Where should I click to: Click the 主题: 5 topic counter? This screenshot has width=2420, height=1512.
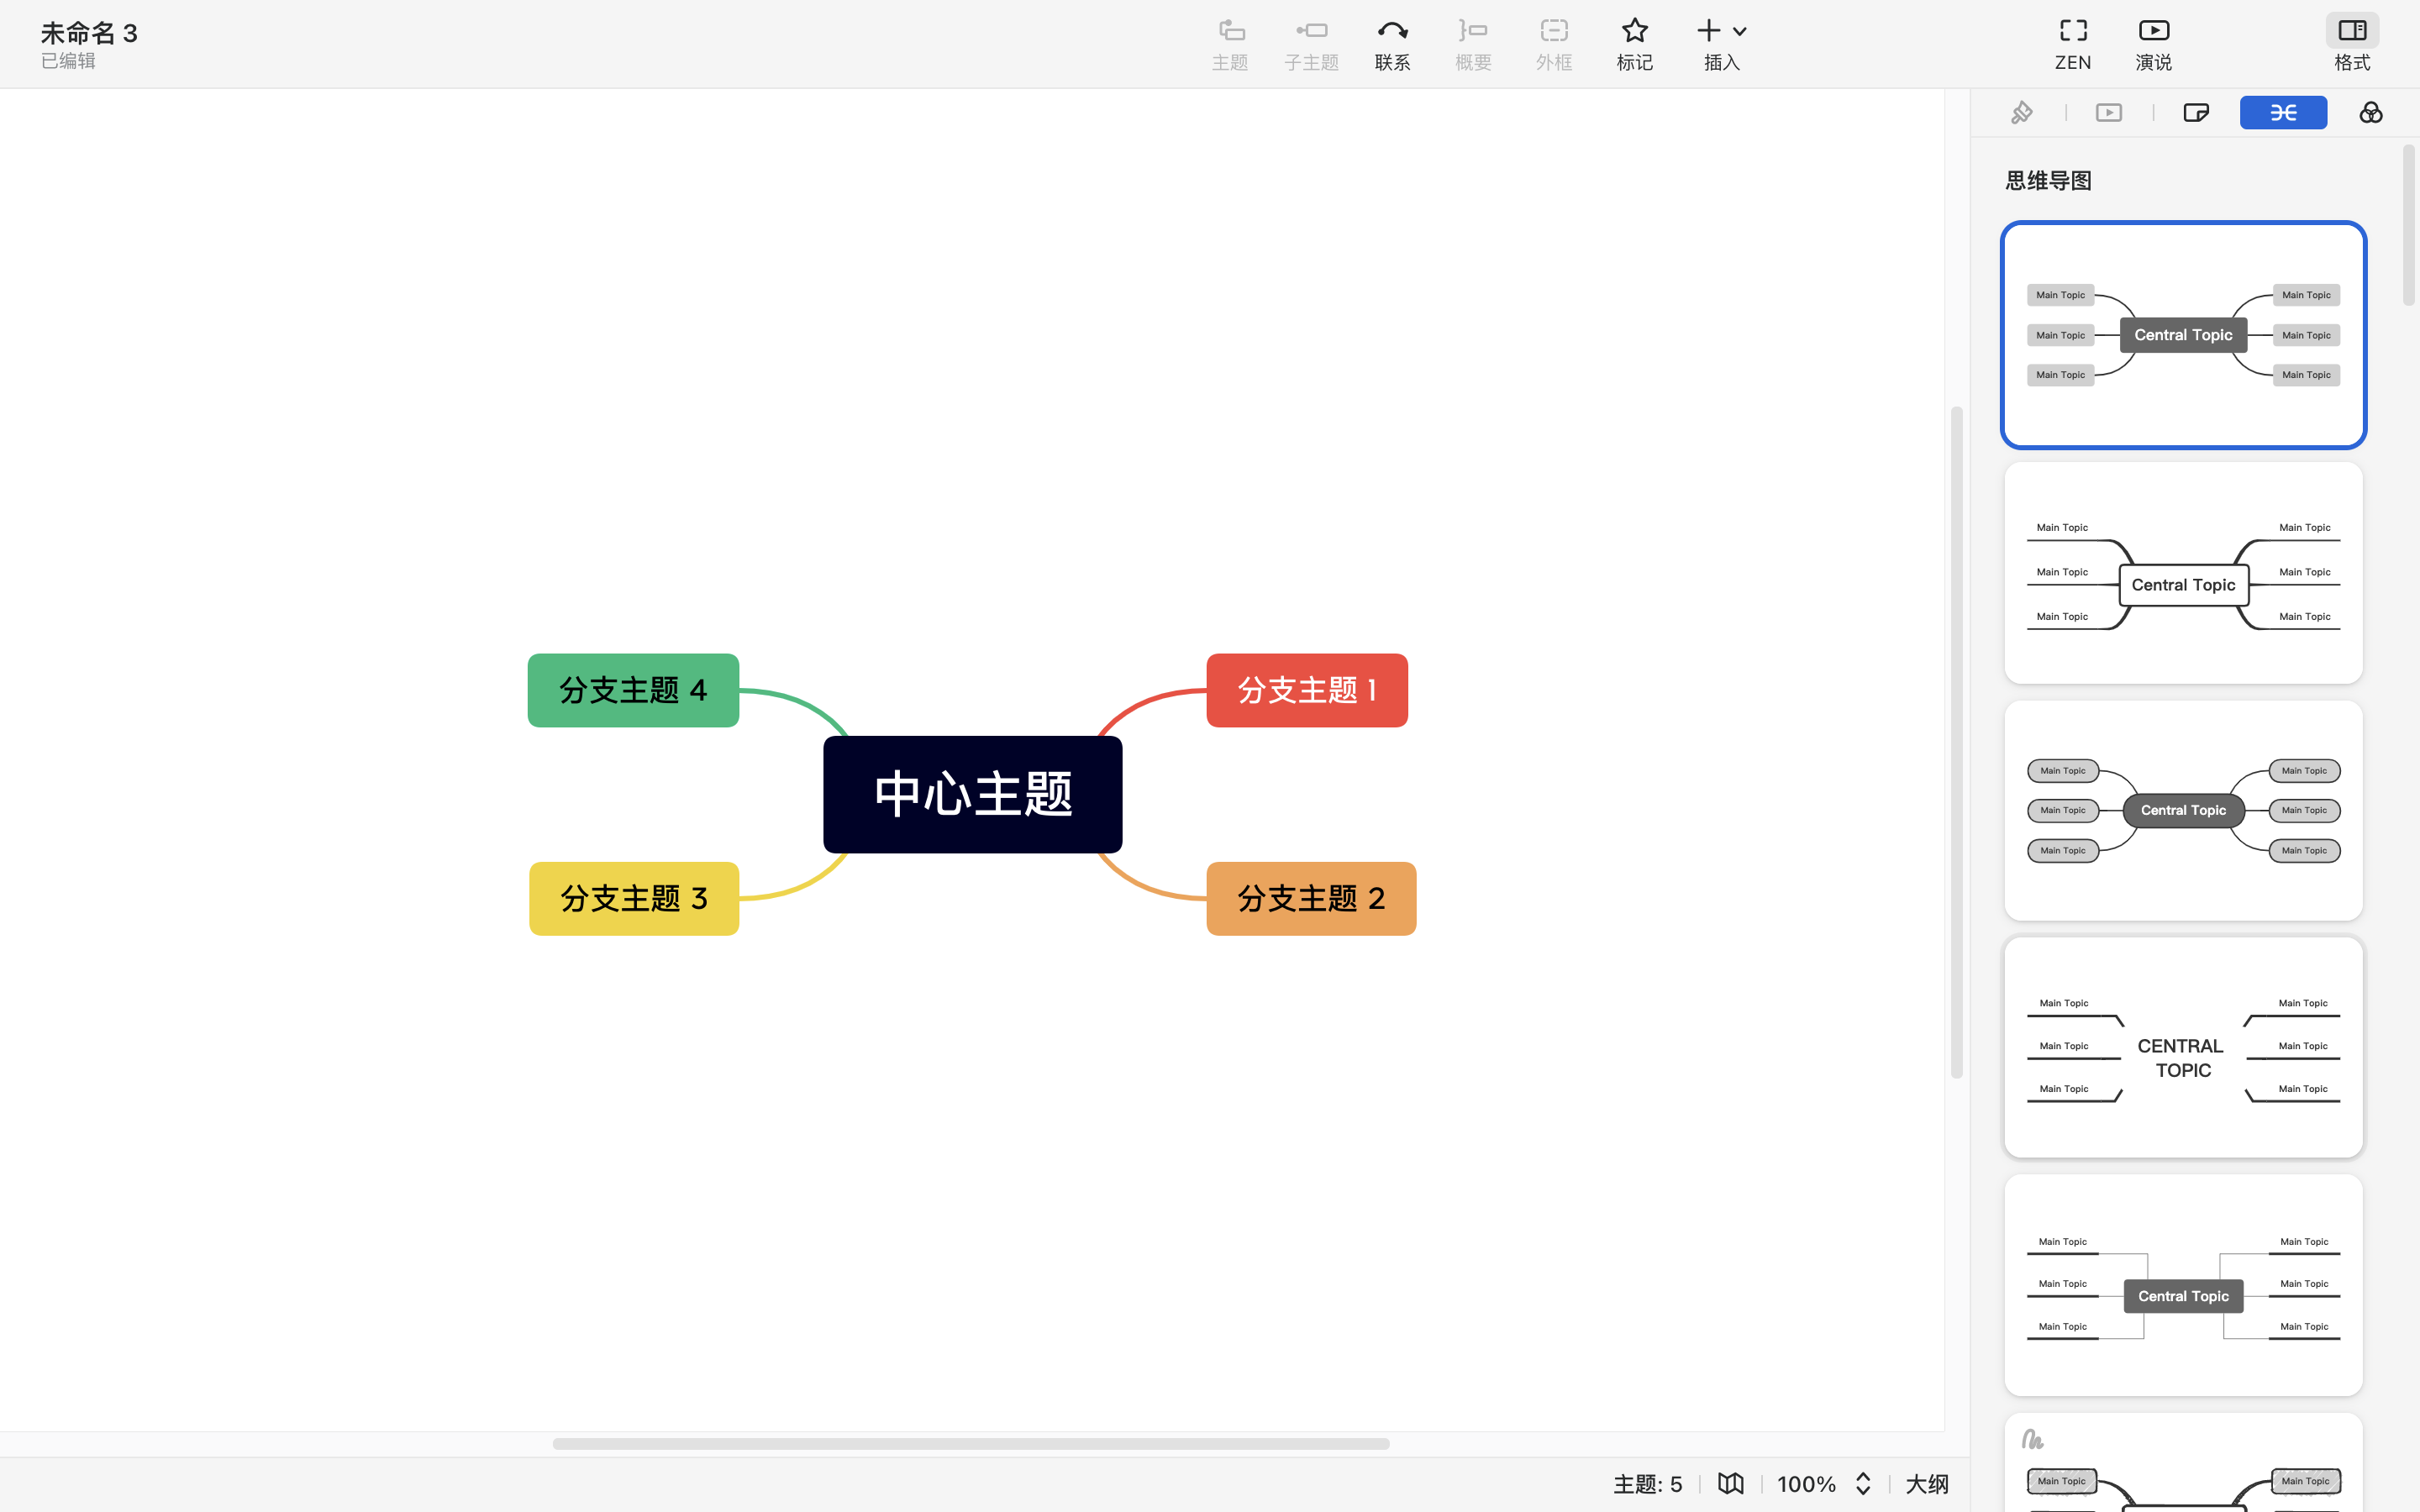[1647, 1484]
